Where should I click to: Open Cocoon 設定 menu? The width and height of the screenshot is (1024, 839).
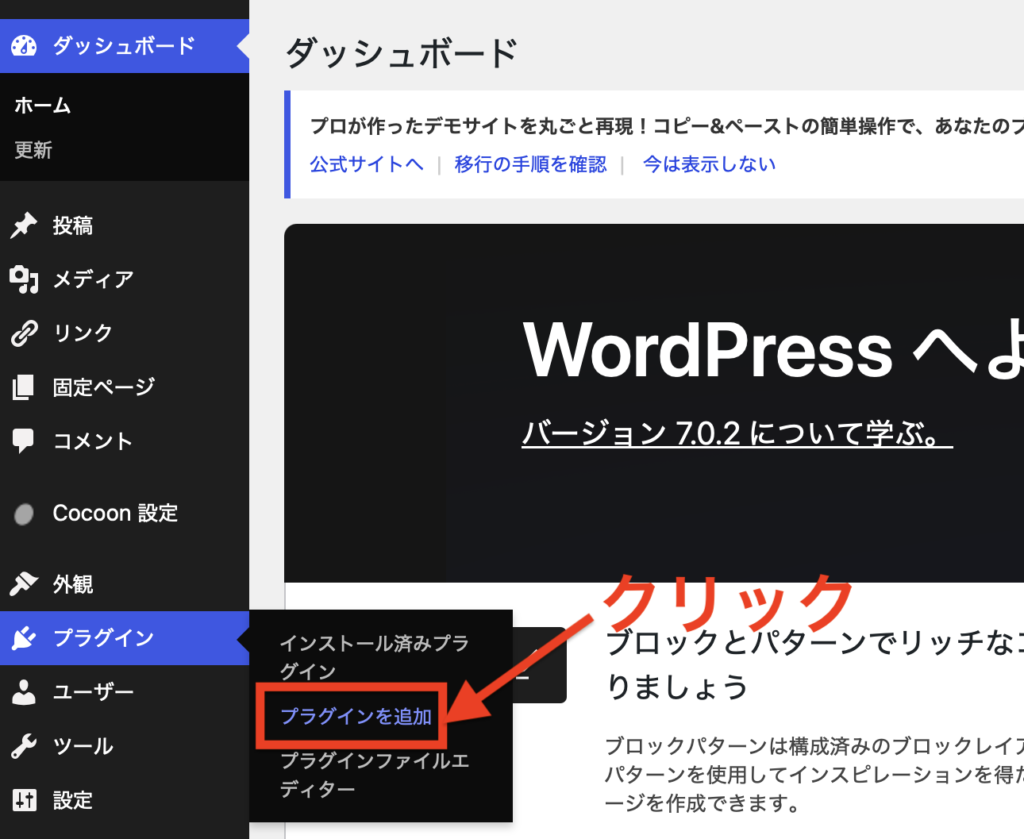(x=124, y=513)
